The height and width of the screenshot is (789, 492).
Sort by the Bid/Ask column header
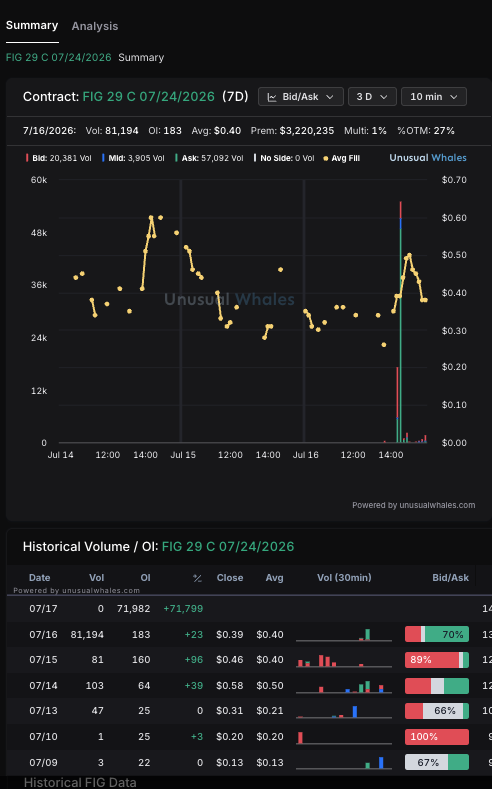point(450,578)
